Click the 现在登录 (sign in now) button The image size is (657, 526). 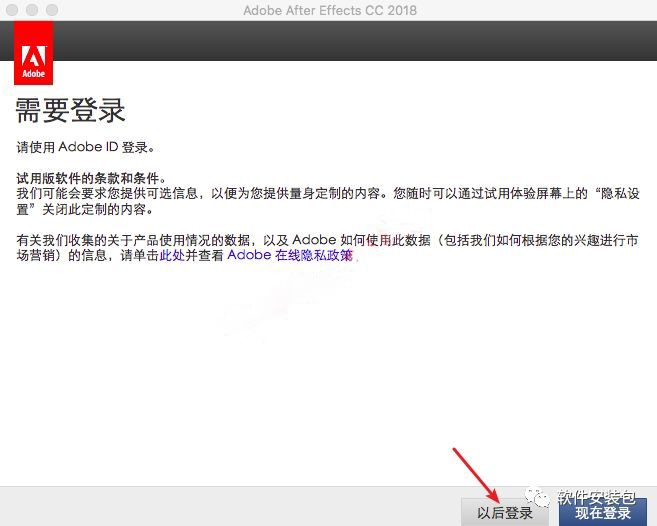[x=603, y=512]
